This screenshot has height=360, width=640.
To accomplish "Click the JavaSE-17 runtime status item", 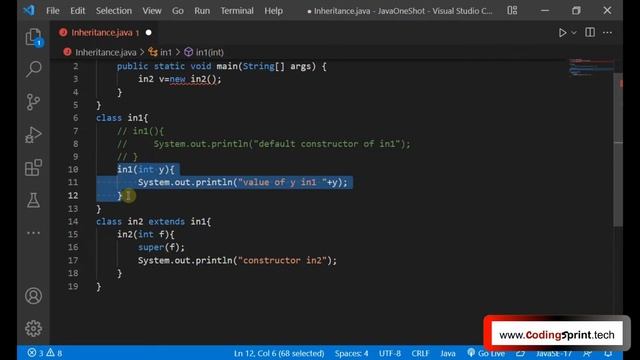I will coord(554,353).
